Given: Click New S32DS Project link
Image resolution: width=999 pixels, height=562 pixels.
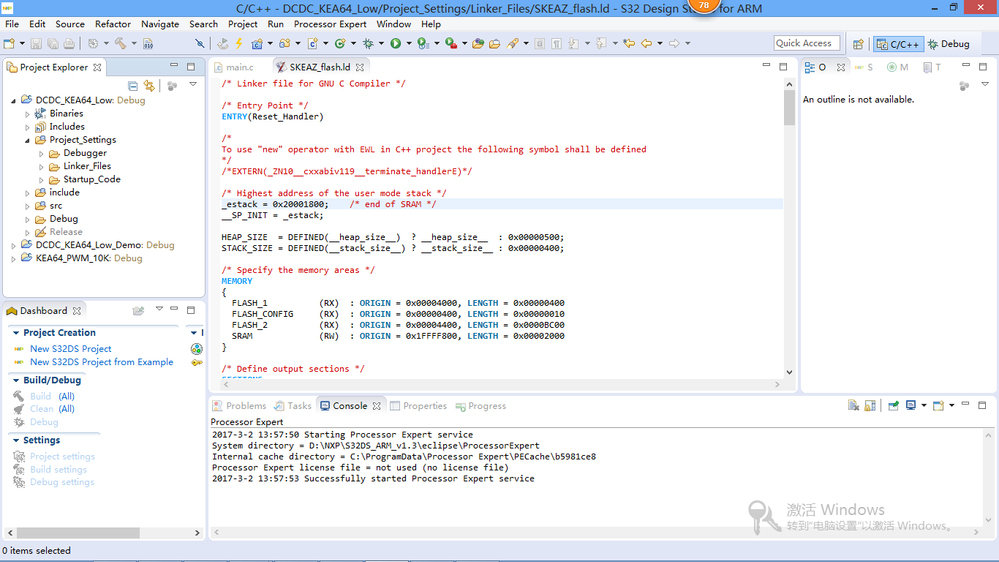Looking at the screenshot, I should point(71,349).
